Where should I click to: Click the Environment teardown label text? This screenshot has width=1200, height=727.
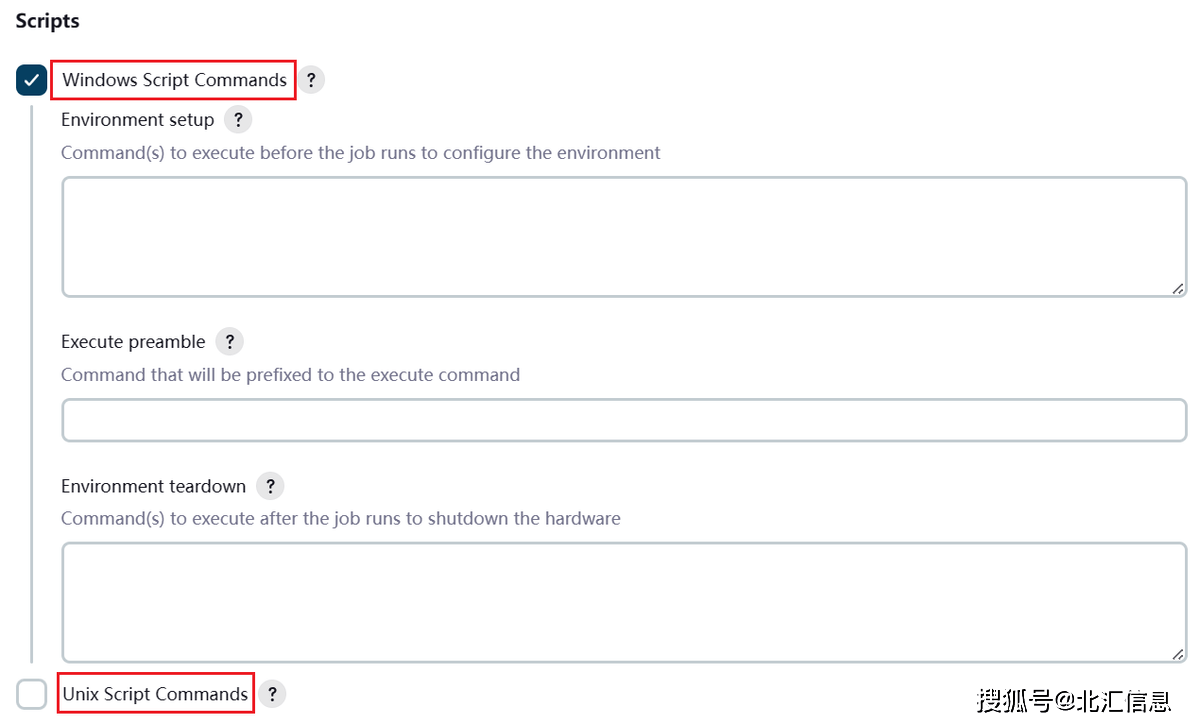[153, 486]
